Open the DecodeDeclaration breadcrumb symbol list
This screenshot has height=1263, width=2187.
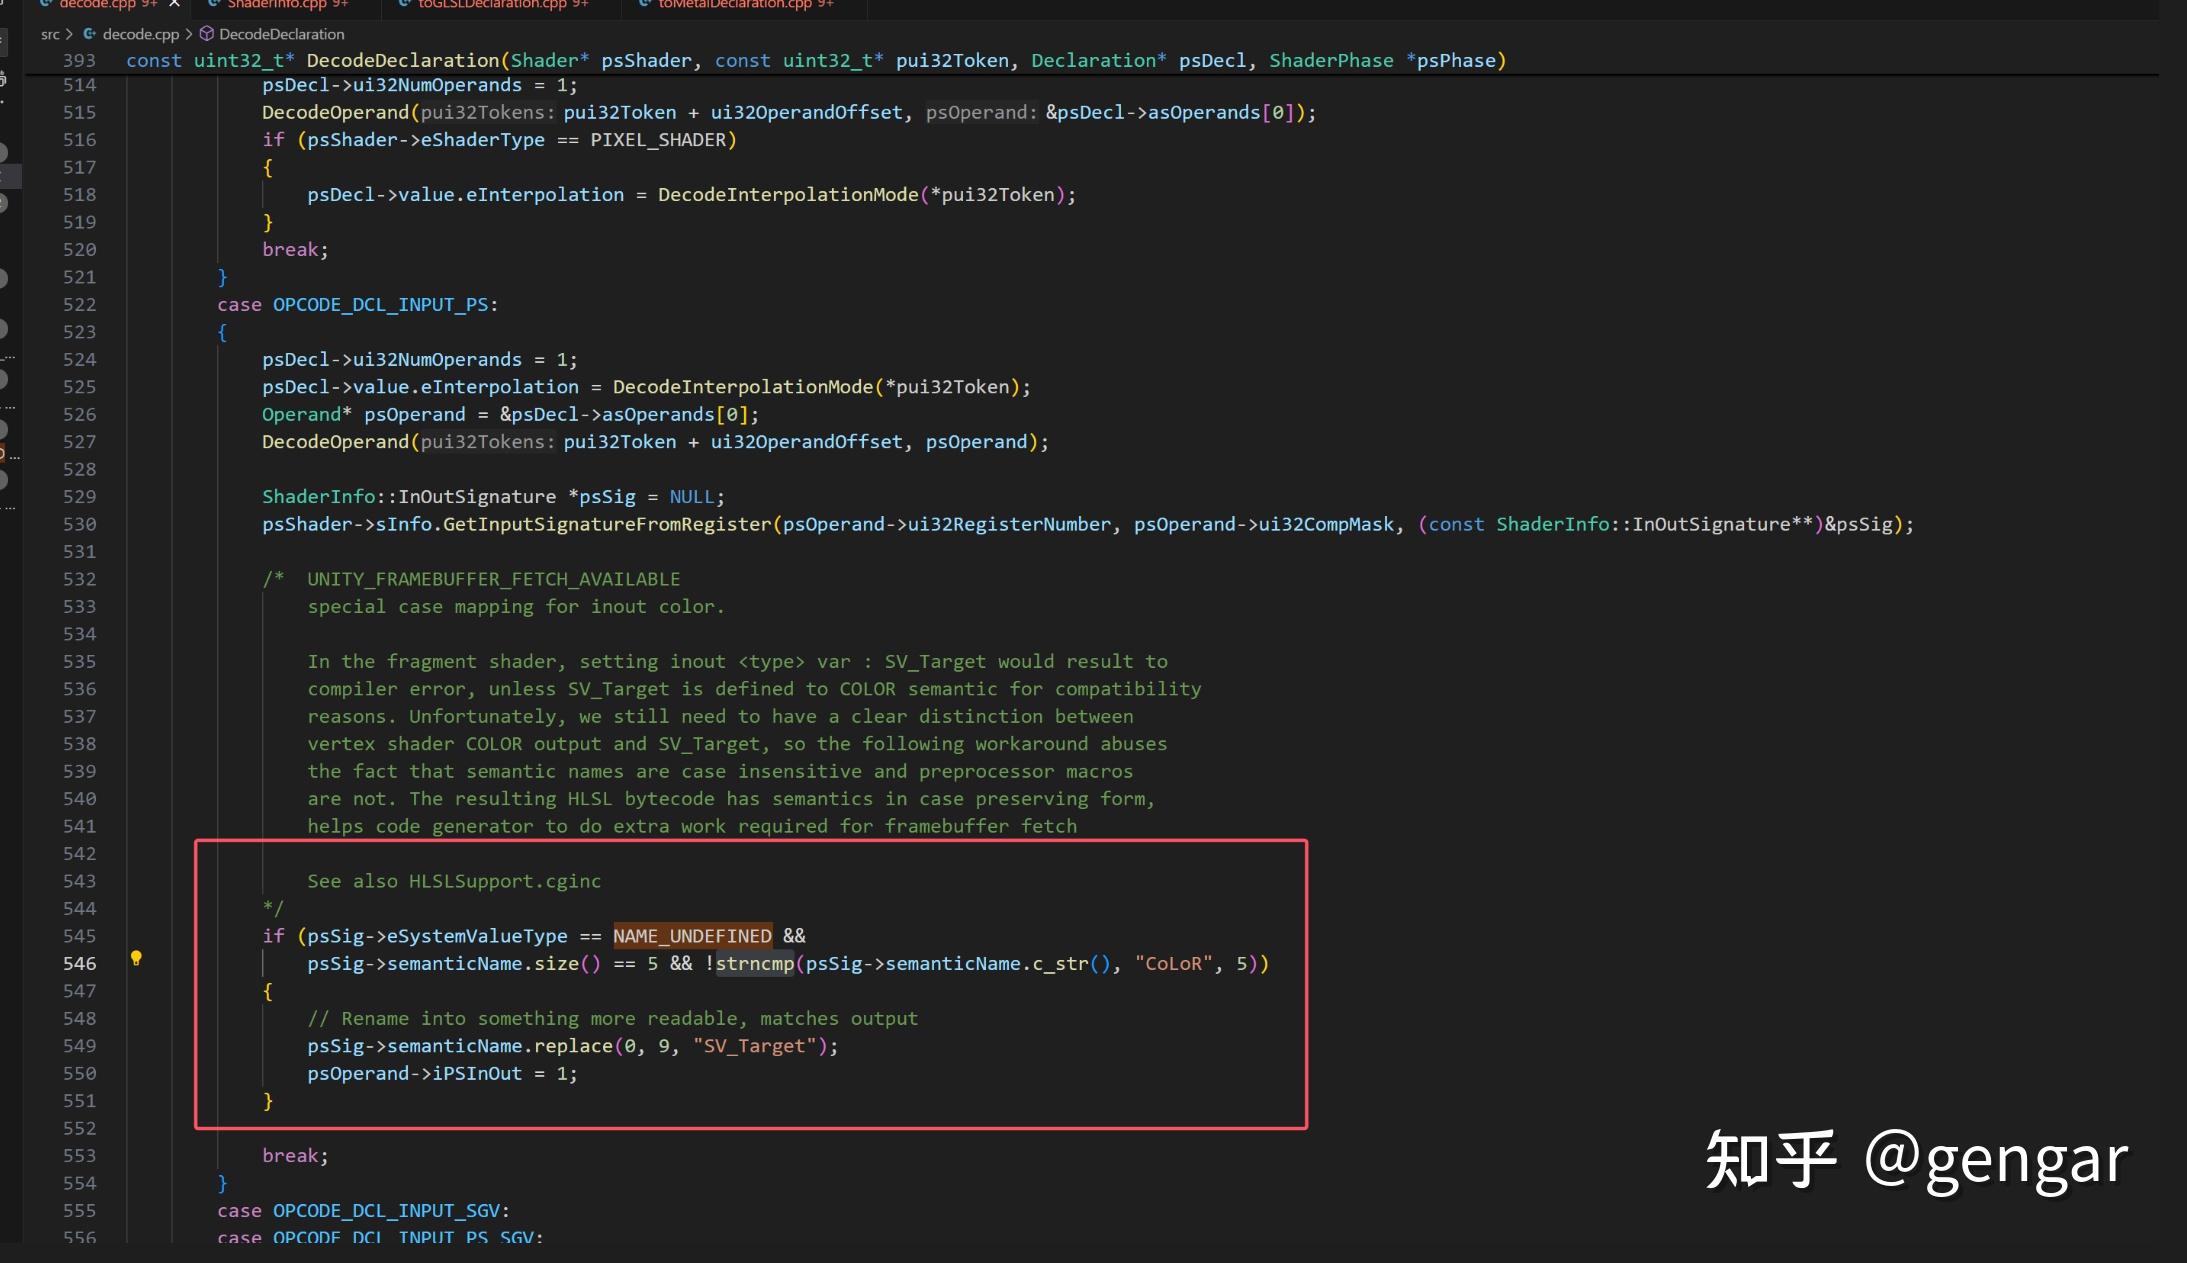[x=281, y=33]
